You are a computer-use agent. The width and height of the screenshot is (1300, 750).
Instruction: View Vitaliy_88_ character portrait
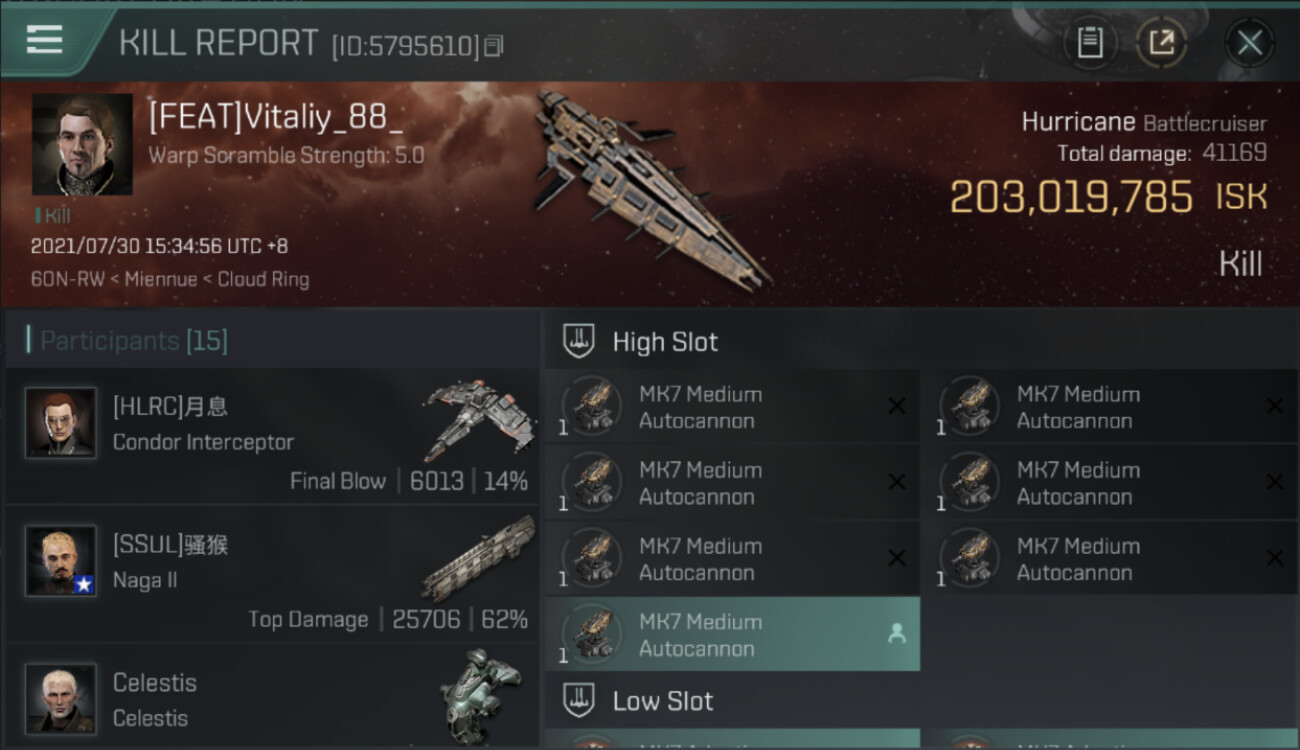pos(82,144)
